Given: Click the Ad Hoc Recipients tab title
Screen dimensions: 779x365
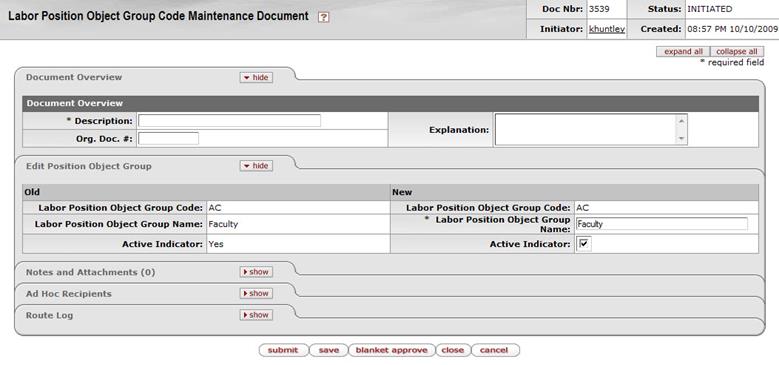Looking at the screenshot, I should [69, 293].
